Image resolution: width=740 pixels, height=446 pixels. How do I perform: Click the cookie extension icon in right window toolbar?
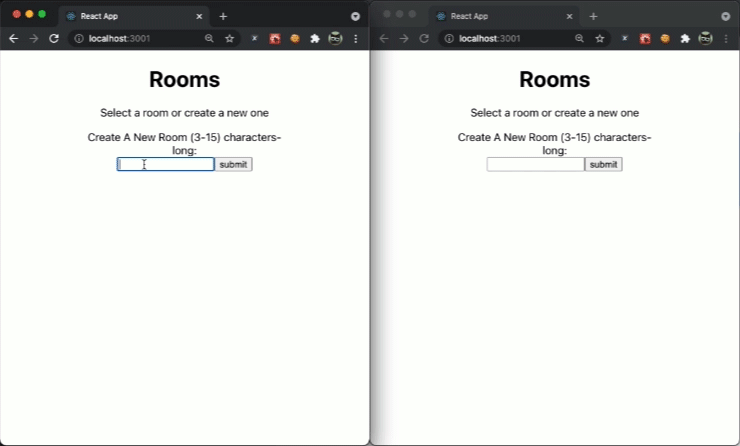(x=665, y=39)
